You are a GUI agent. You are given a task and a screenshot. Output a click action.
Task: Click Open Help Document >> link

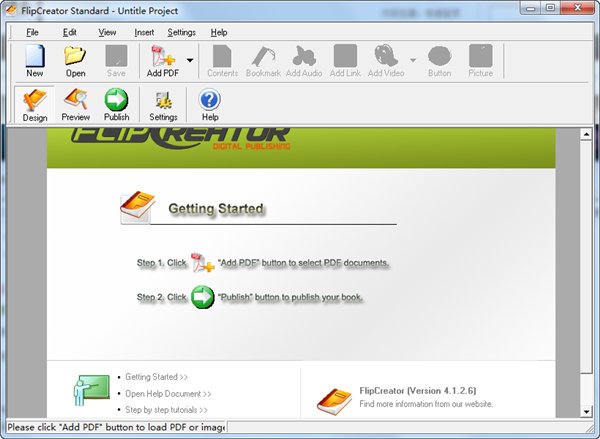(x=168, y=393)
